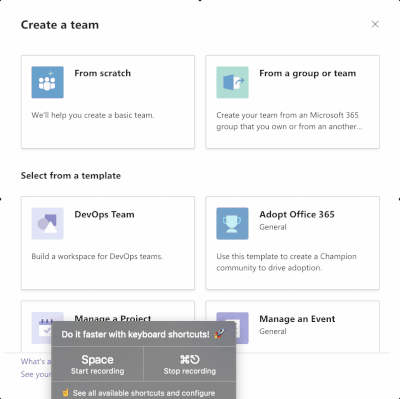Image resolution: width=400 pixels, height=399 pixels.
Task: Open See all available shortcuts and configure
Action: coord(144,393)
